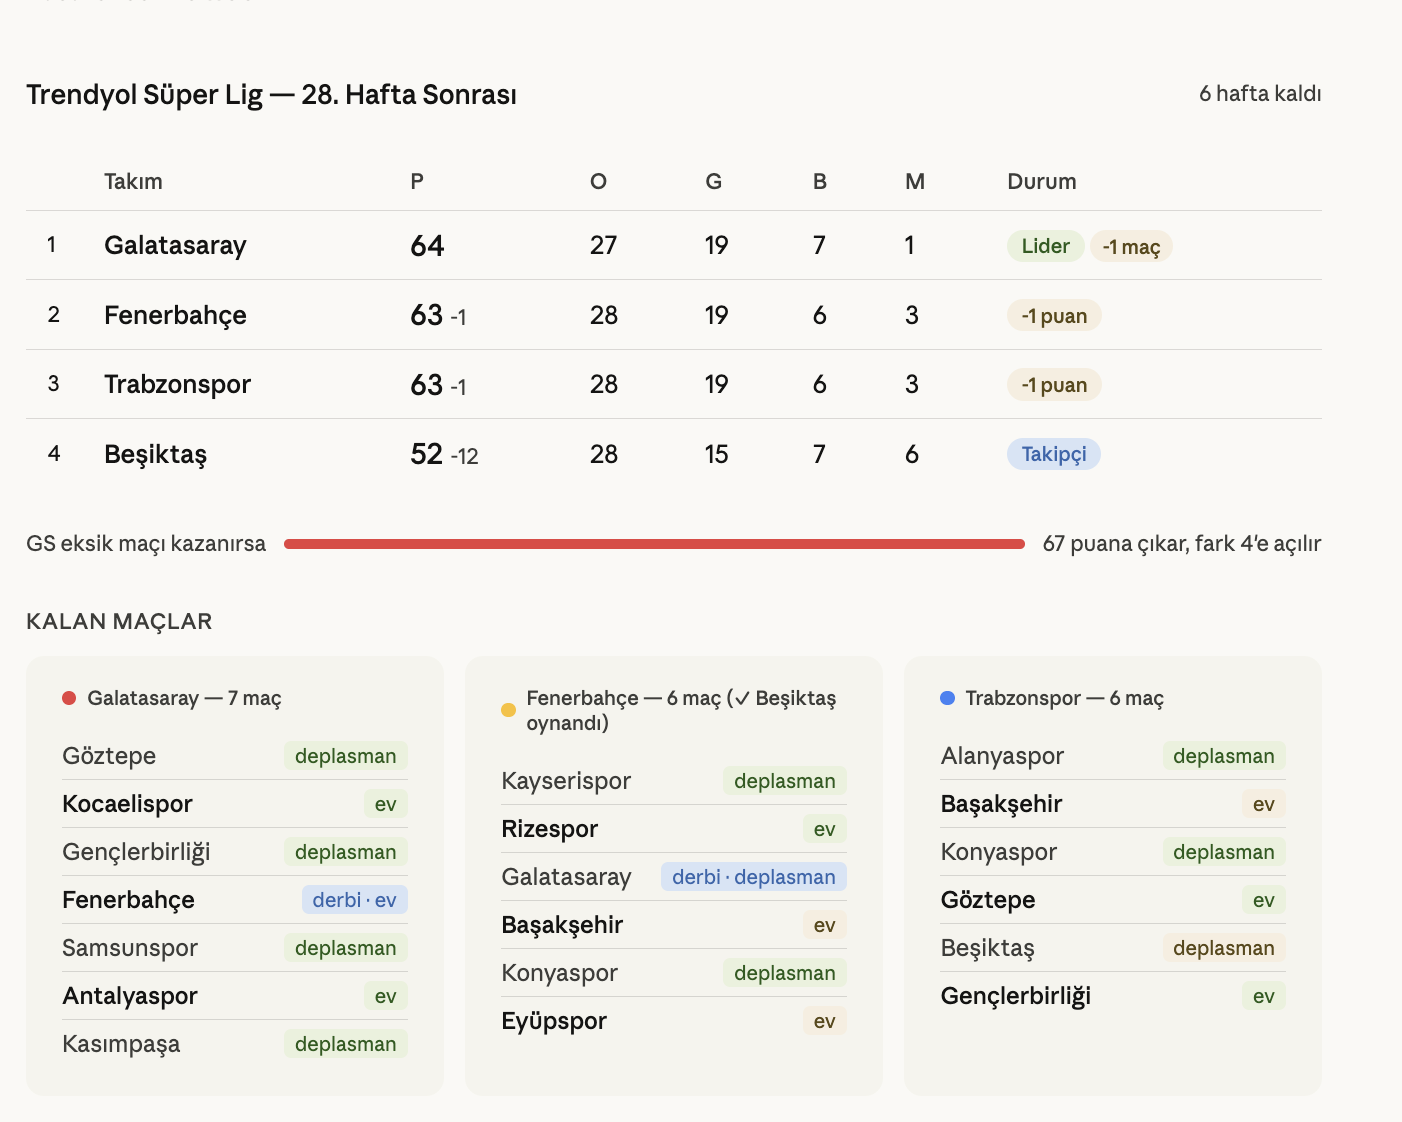The width and height of the screenshot is (1402, 1122).
Task: Click the derbi · ev tag for Fenerbahçe match
Action: click(x=354, y=900)
